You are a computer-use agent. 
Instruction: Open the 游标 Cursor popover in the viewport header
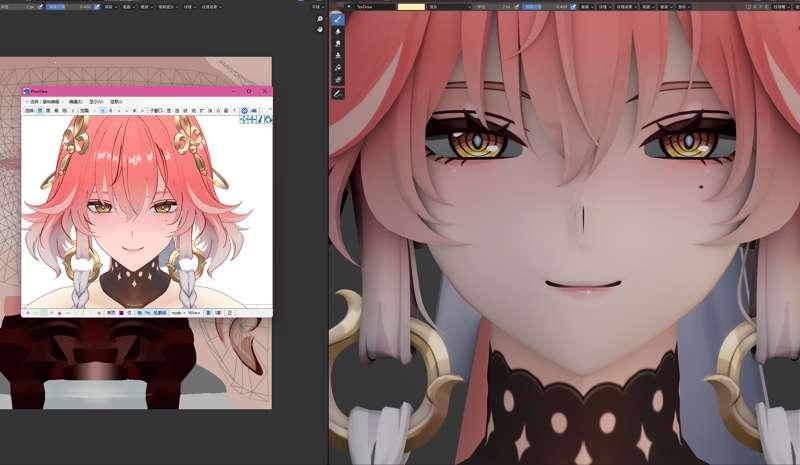pos(683,7)
